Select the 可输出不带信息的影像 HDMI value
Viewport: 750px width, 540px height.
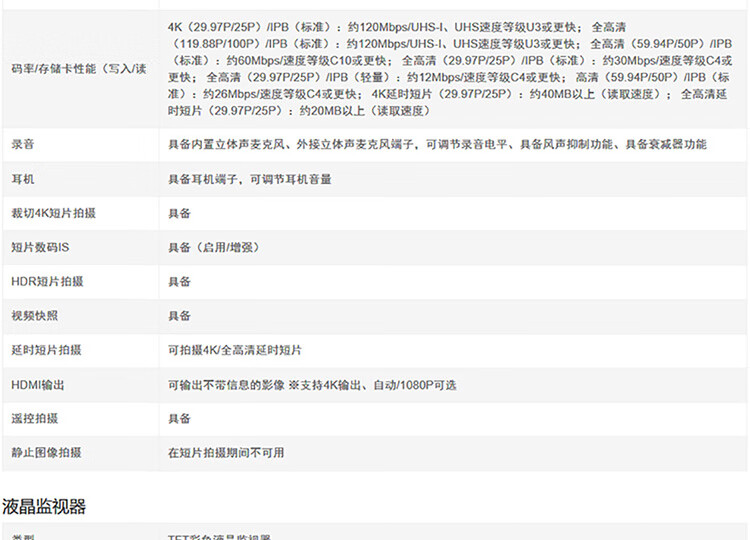tap(312, 384)
